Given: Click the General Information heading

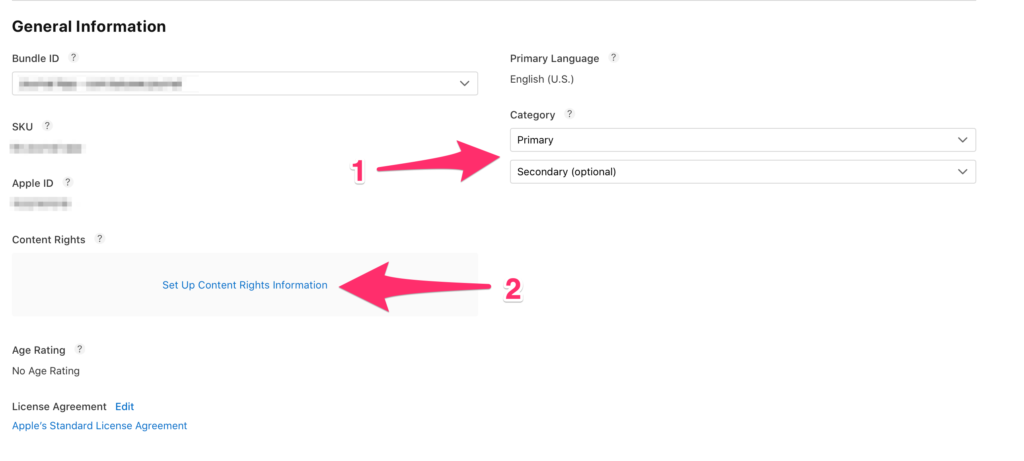Looking at the screenshot, I should pyautogui.click(x=89, y=27).
